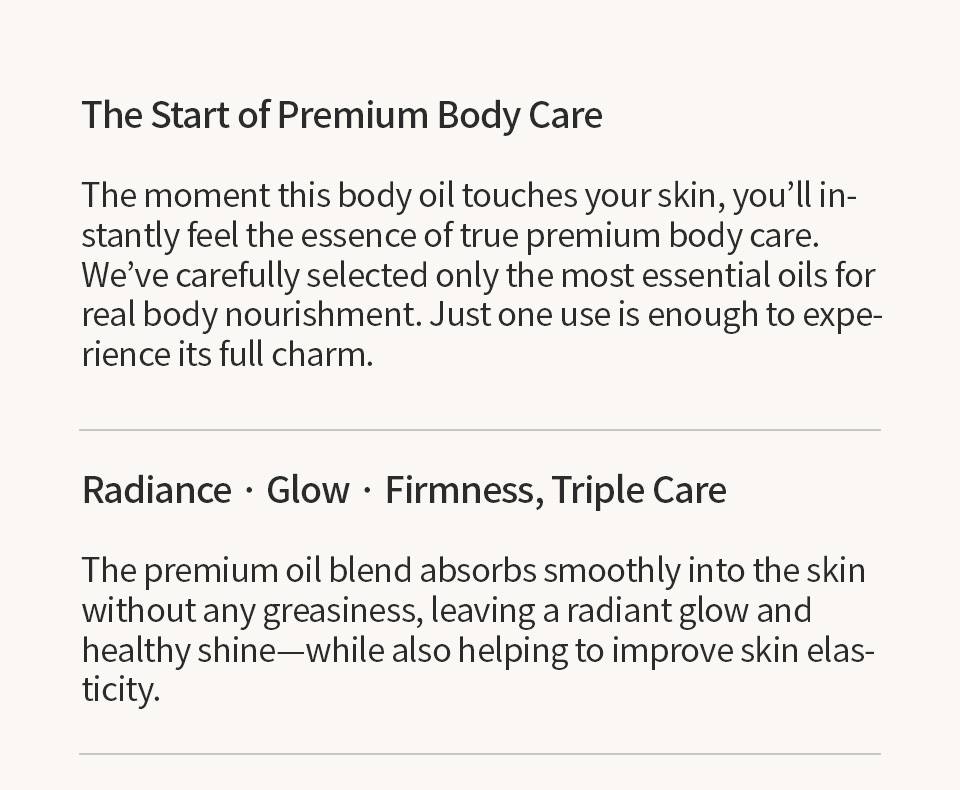Click the line starting 'The moment this body oil'
Viewport: 960px width, 790px height.
469,197
